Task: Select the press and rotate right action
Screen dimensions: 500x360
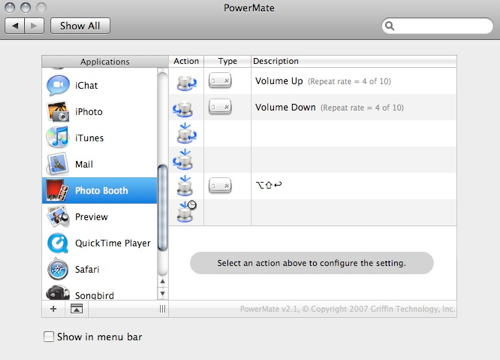Action: click(186, 133)
